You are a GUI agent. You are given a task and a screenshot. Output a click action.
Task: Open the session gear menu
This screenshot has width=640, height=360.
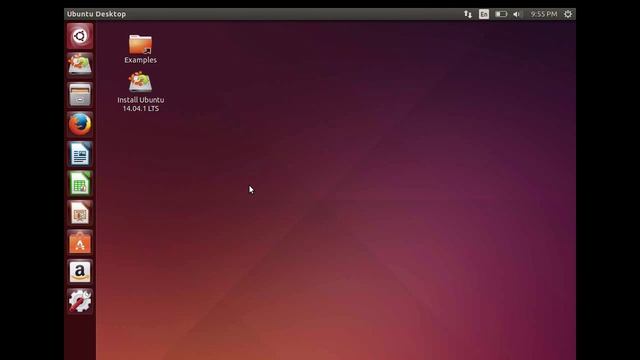pyautogui.click(x=568, y=14)
